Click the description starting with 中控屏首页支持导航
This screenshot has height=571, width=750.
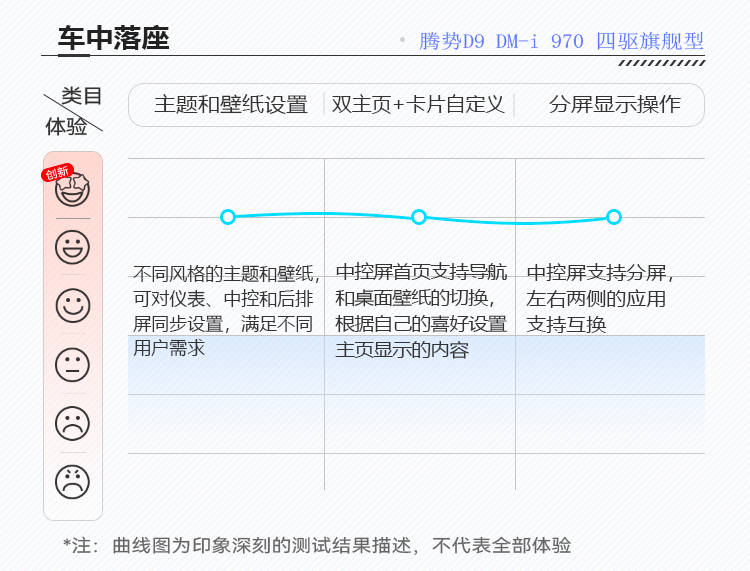pos(421,310)
